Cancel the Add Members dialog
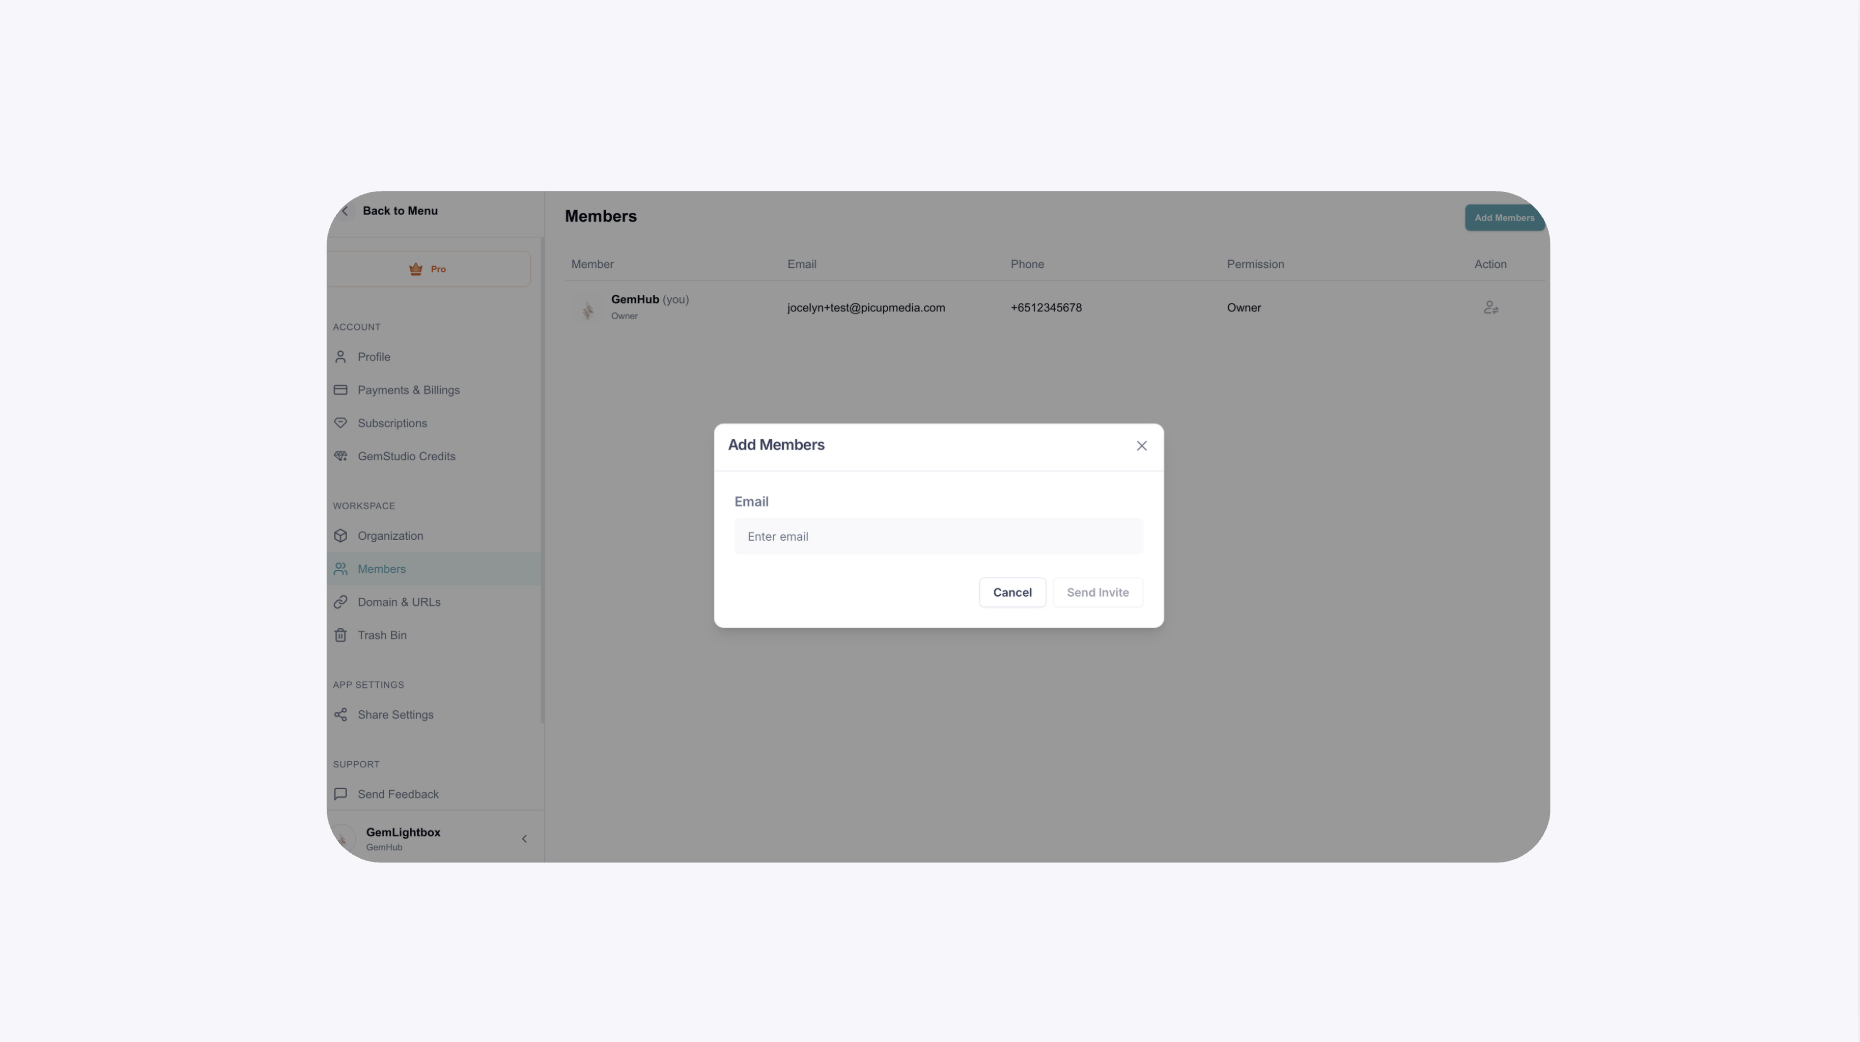This screenshot has height=1042, width=1860. coord(1012,593)
